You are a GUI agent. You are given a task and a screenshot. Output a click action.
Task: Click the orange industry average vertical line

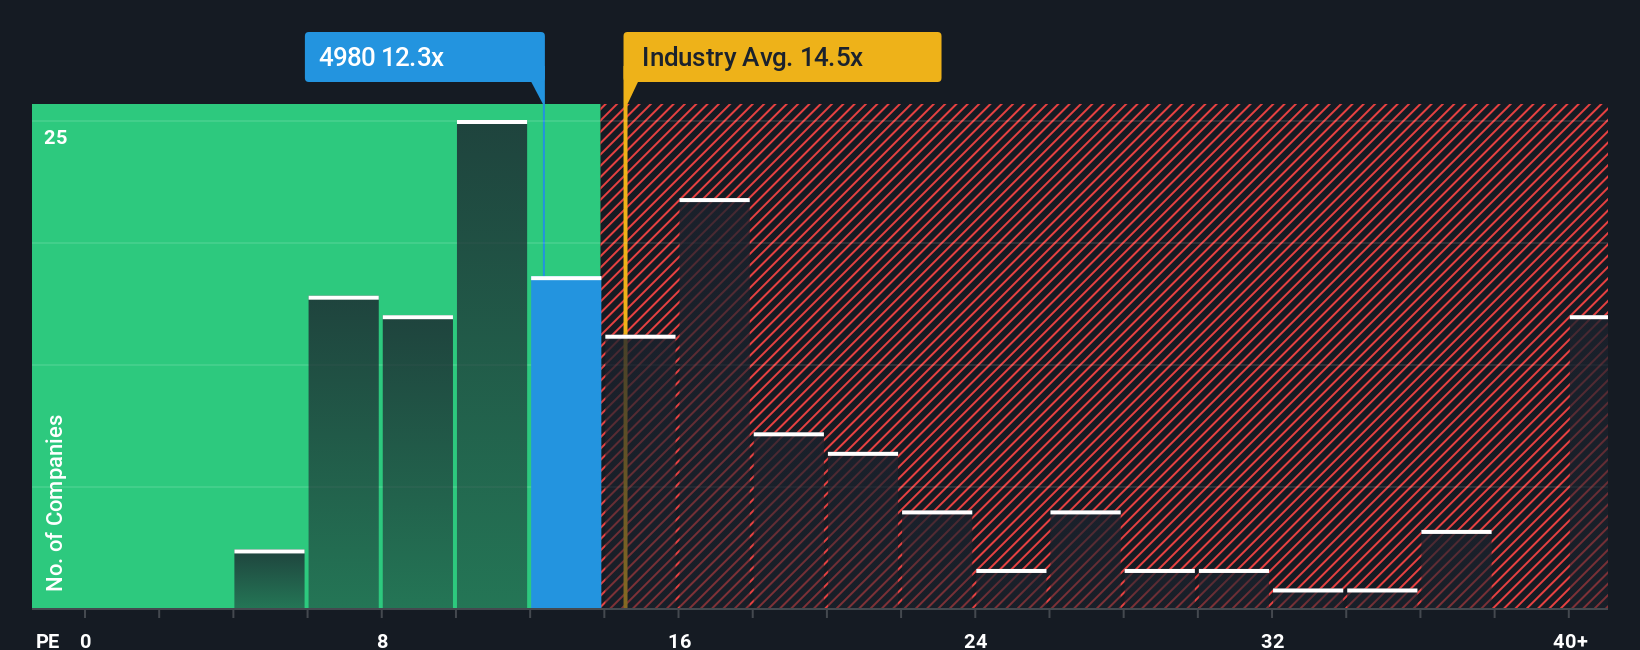click(x=625, y=345)
